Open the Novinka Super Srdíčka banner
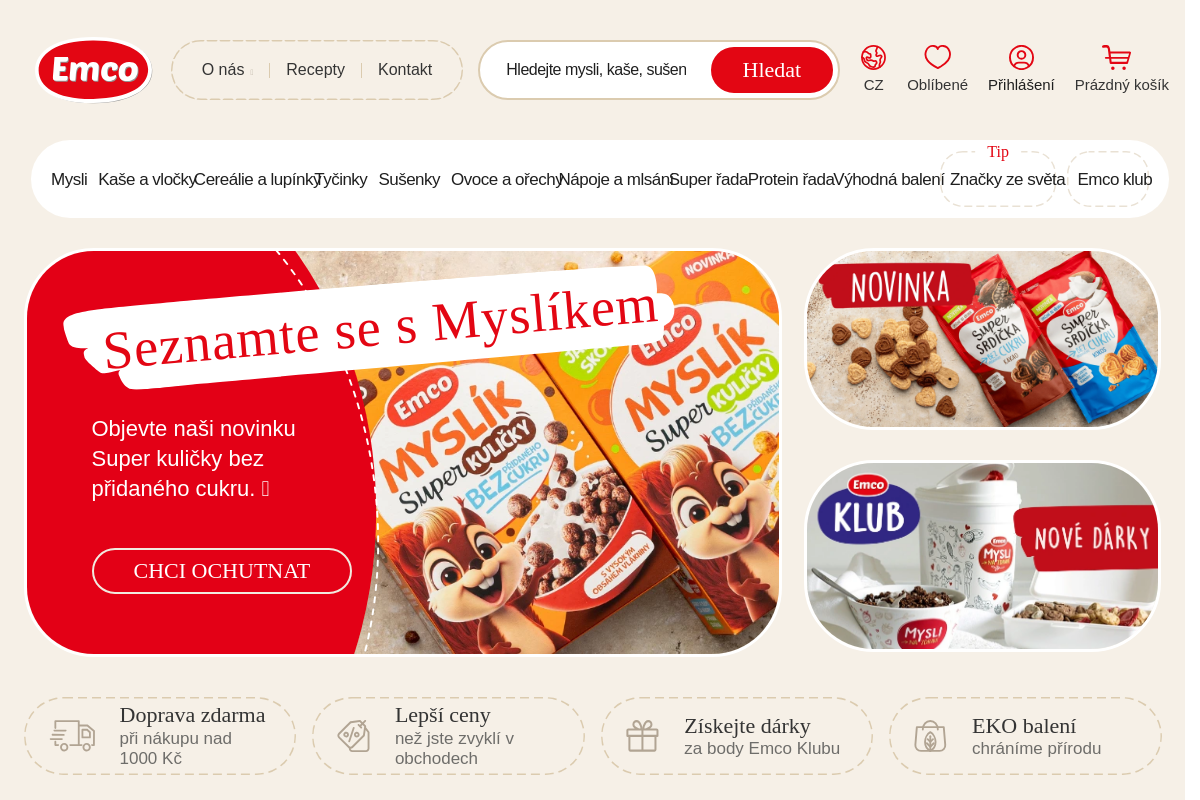 tap(983, 340)
